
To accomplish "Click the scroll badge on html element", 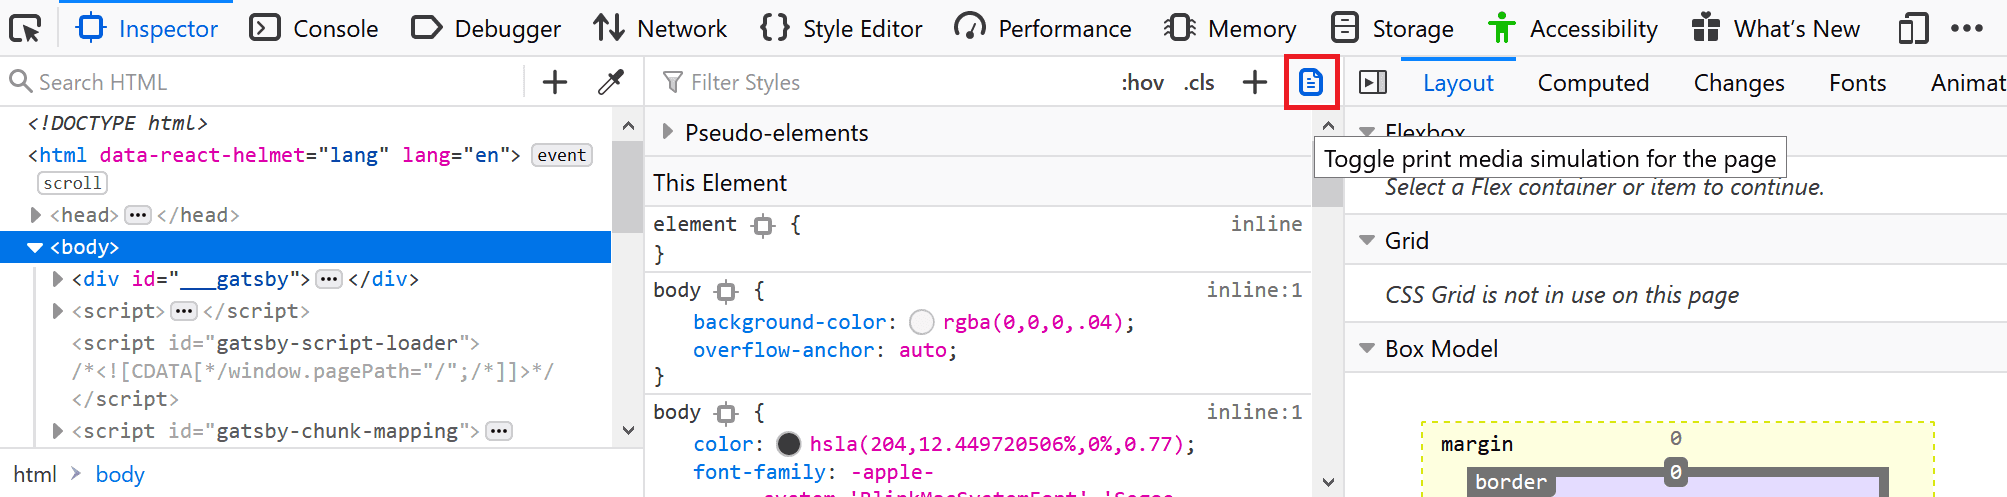I will [72, 183].
